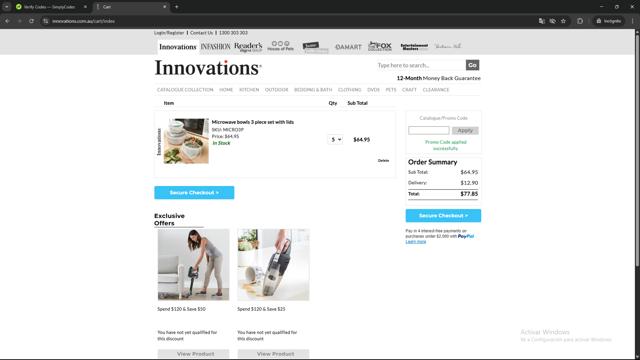
Task: Visit the Fox Collection brand logo
Action: click(380, 46)
